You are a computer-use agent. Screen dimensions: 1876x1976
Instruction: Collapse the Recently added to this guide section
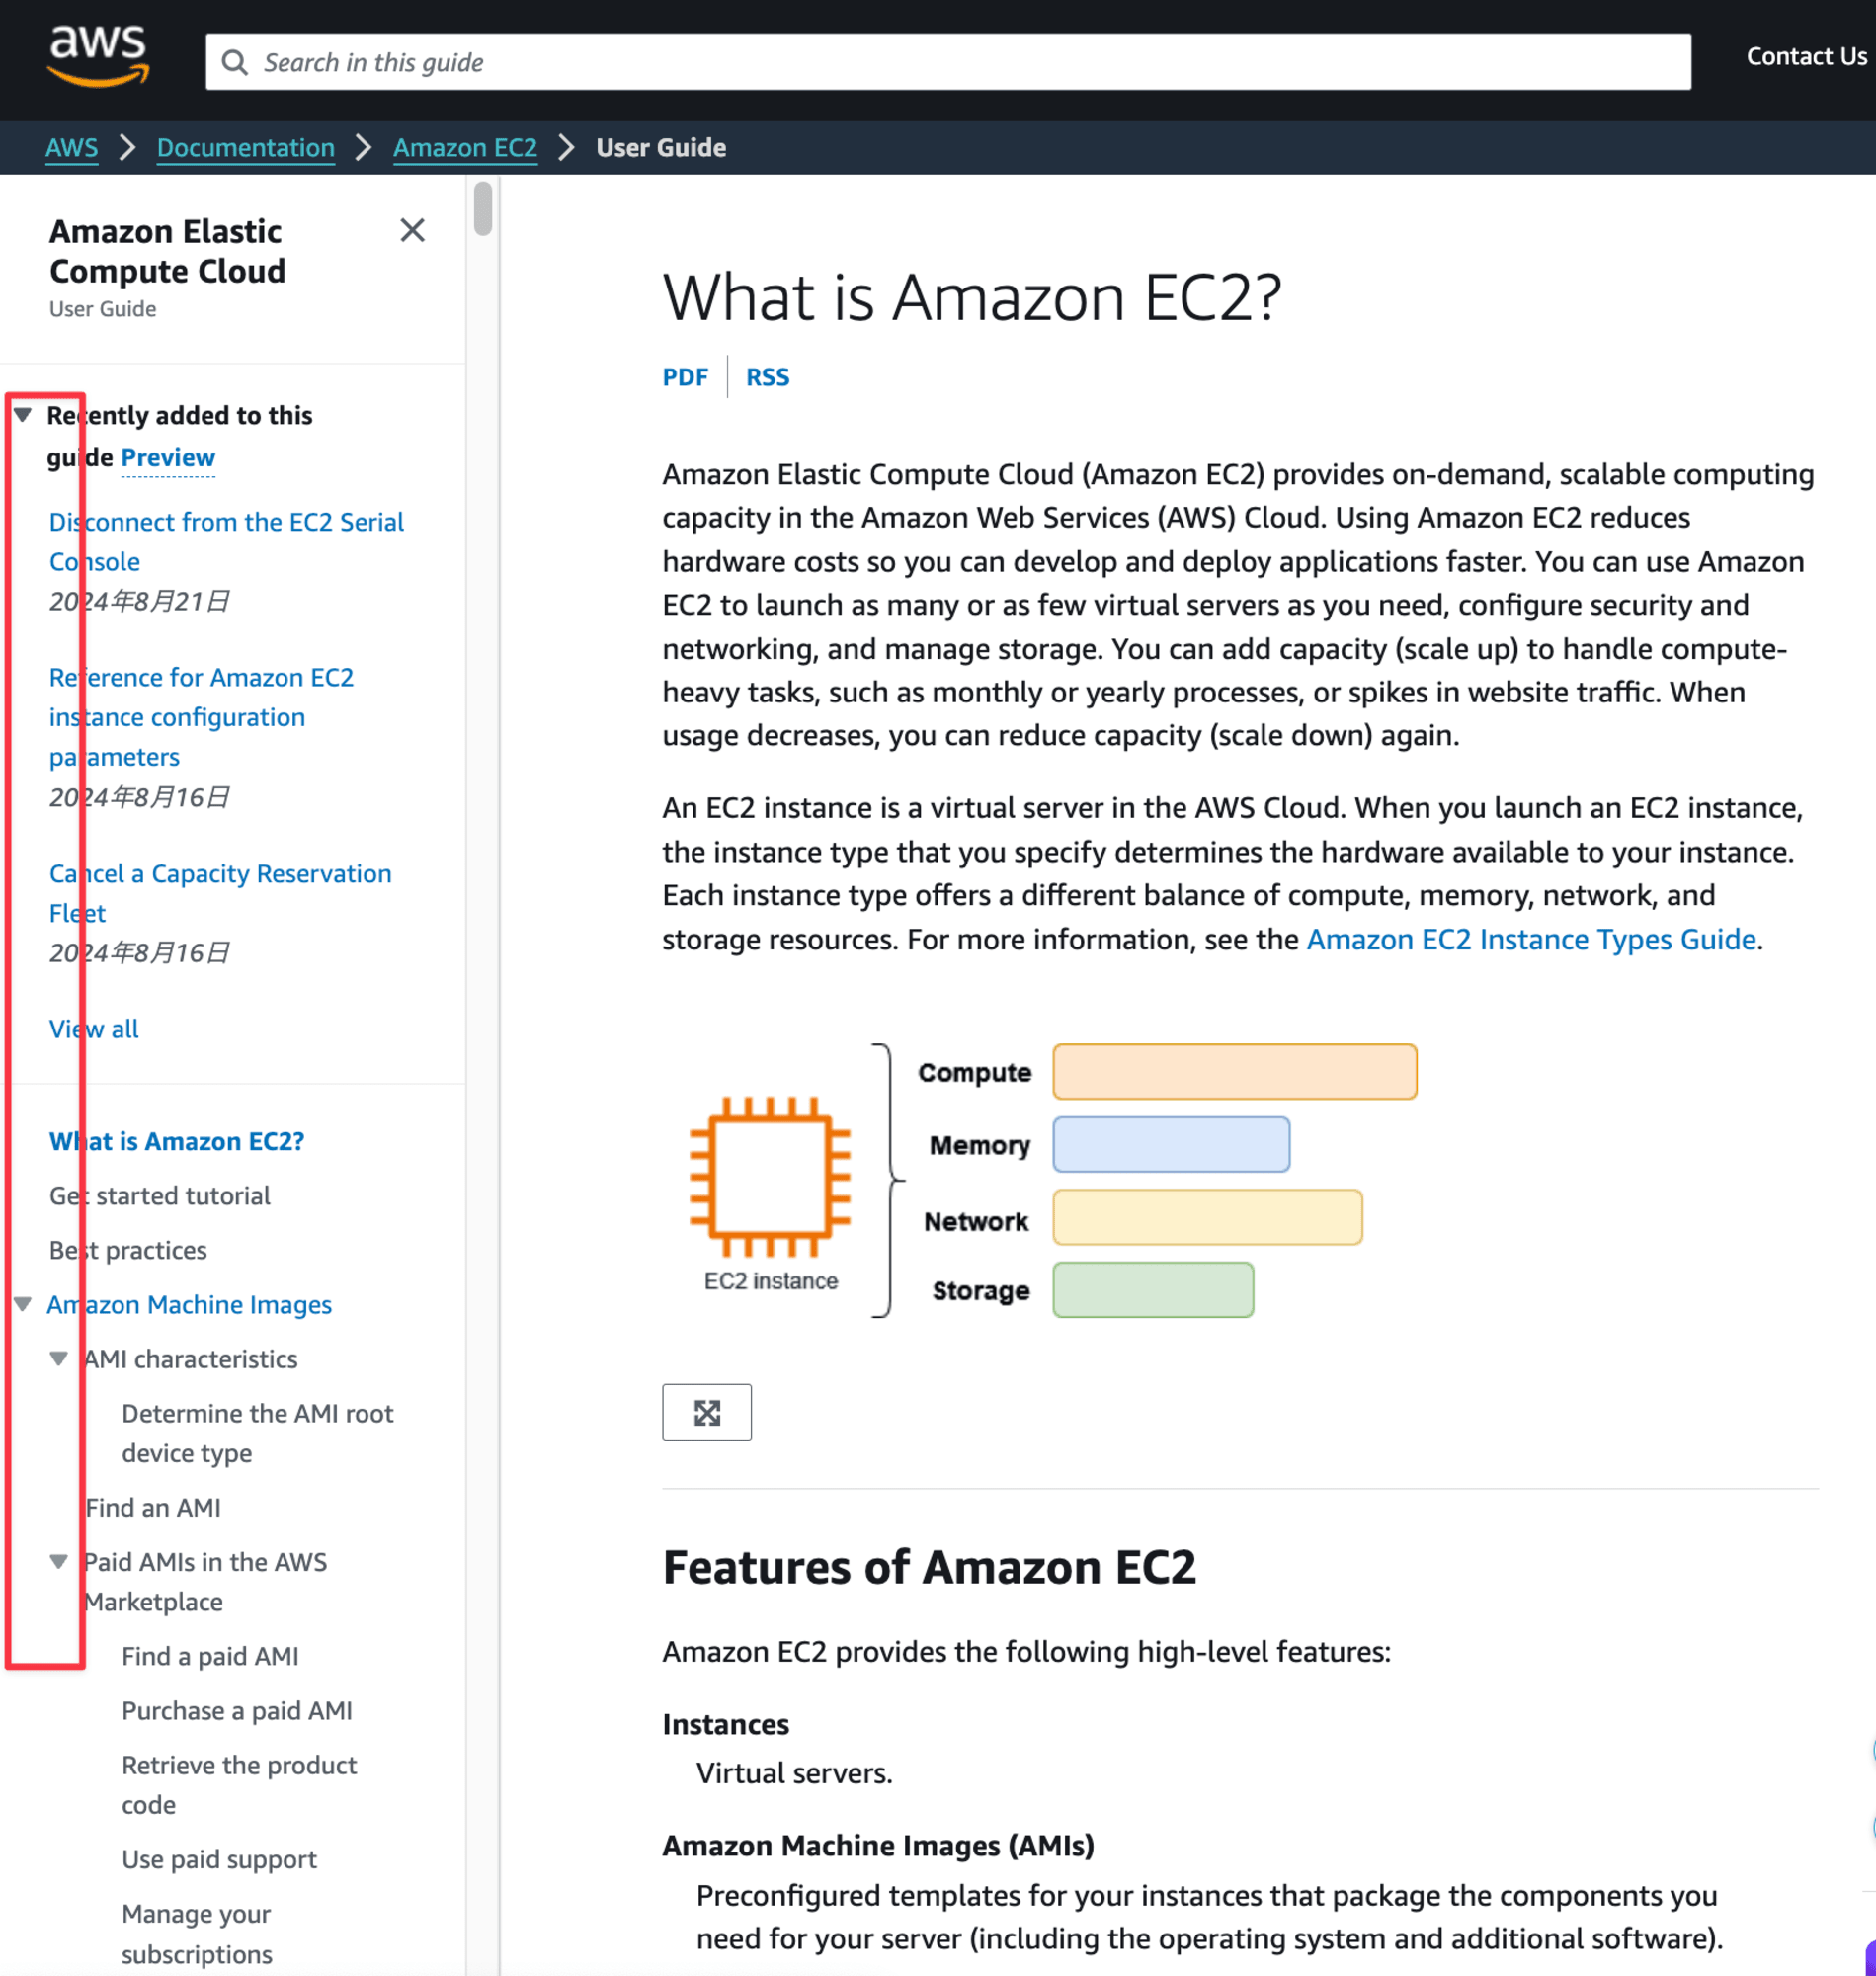click(x=23, y=415)
